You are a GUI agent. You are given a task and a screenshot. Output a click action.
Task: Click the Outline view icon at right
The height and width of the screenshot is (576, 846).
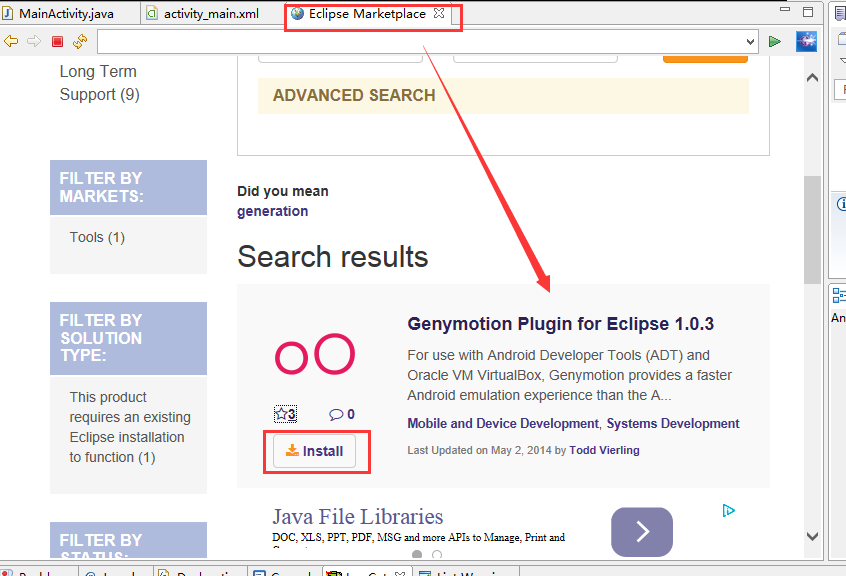click(839, 295)
